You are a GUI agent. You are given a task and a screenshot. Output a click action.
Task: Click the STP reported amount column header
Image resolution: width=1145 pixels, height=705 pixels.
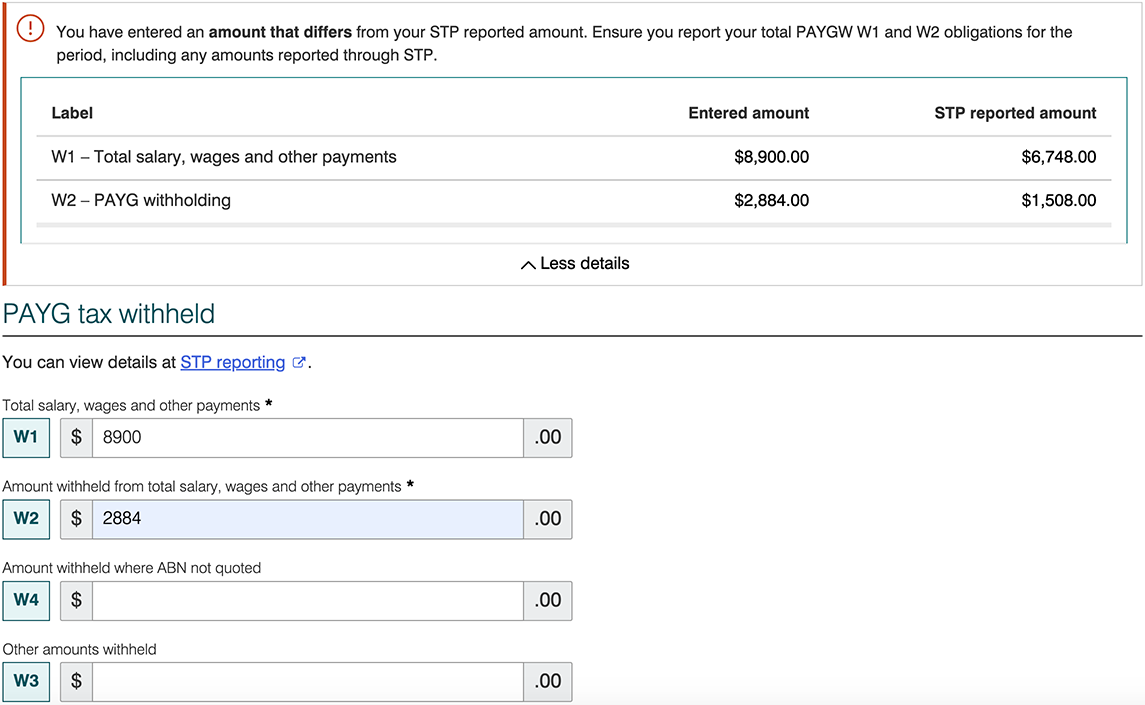tap(1014, 114)
